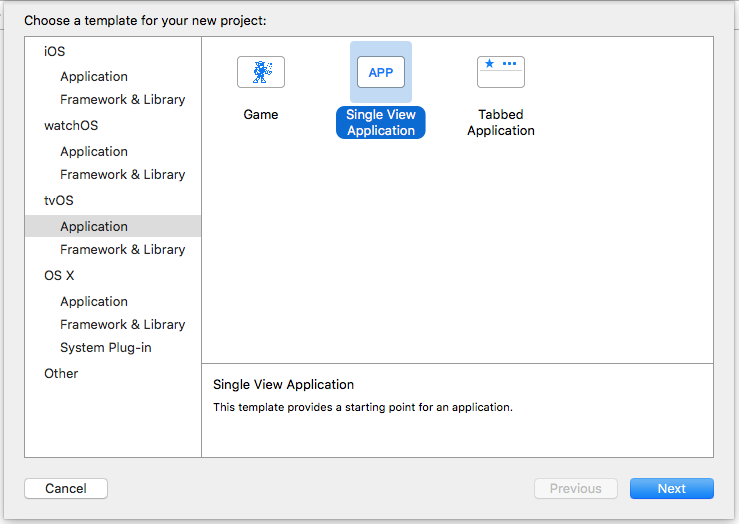
Task: Click the Tabbed Application label text
Action: pos(501,123)
